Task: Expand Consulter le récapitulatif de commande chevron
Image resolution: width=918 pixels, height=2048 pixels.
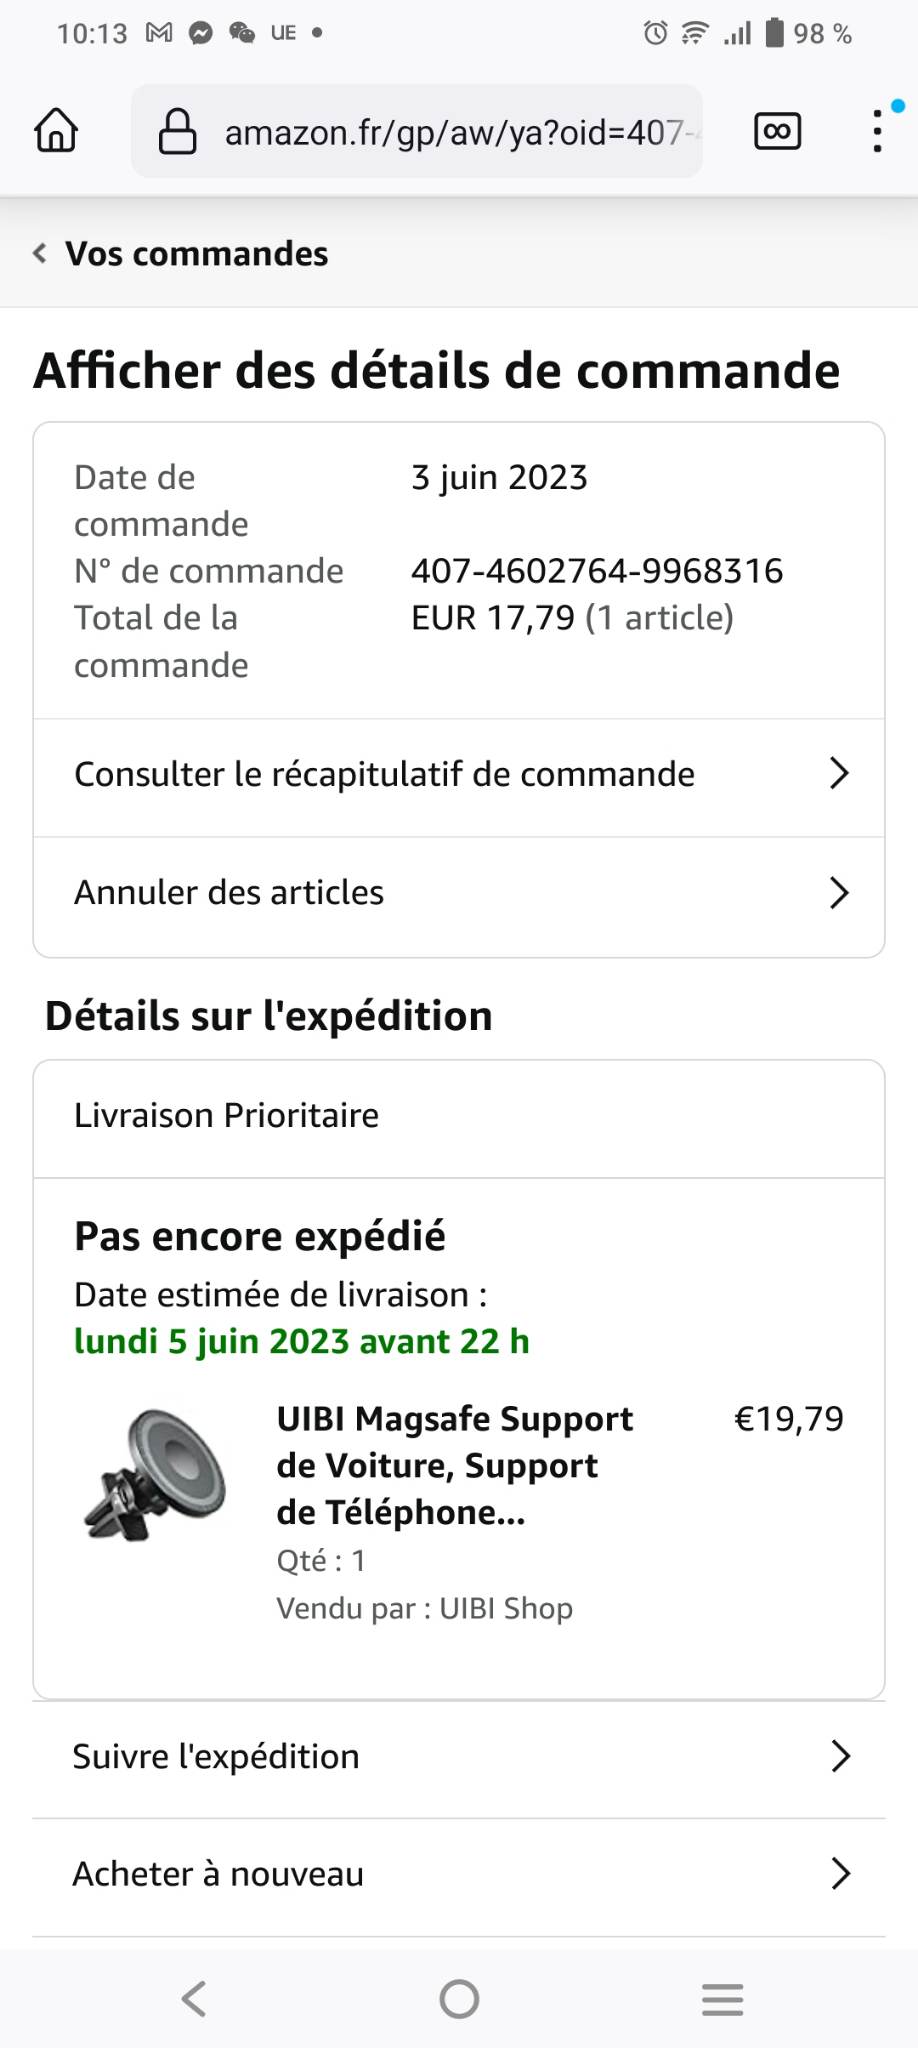Action: [x=839, y=774]
